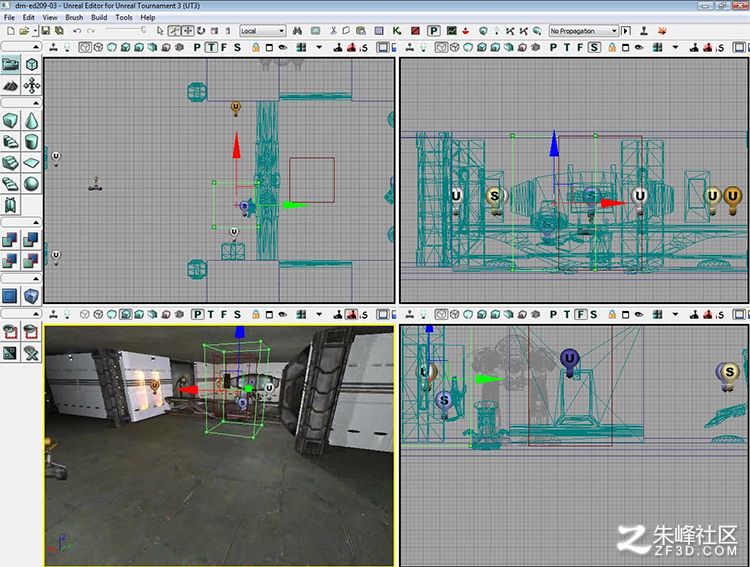Select the Camera mode tool

tap(11, 64)
